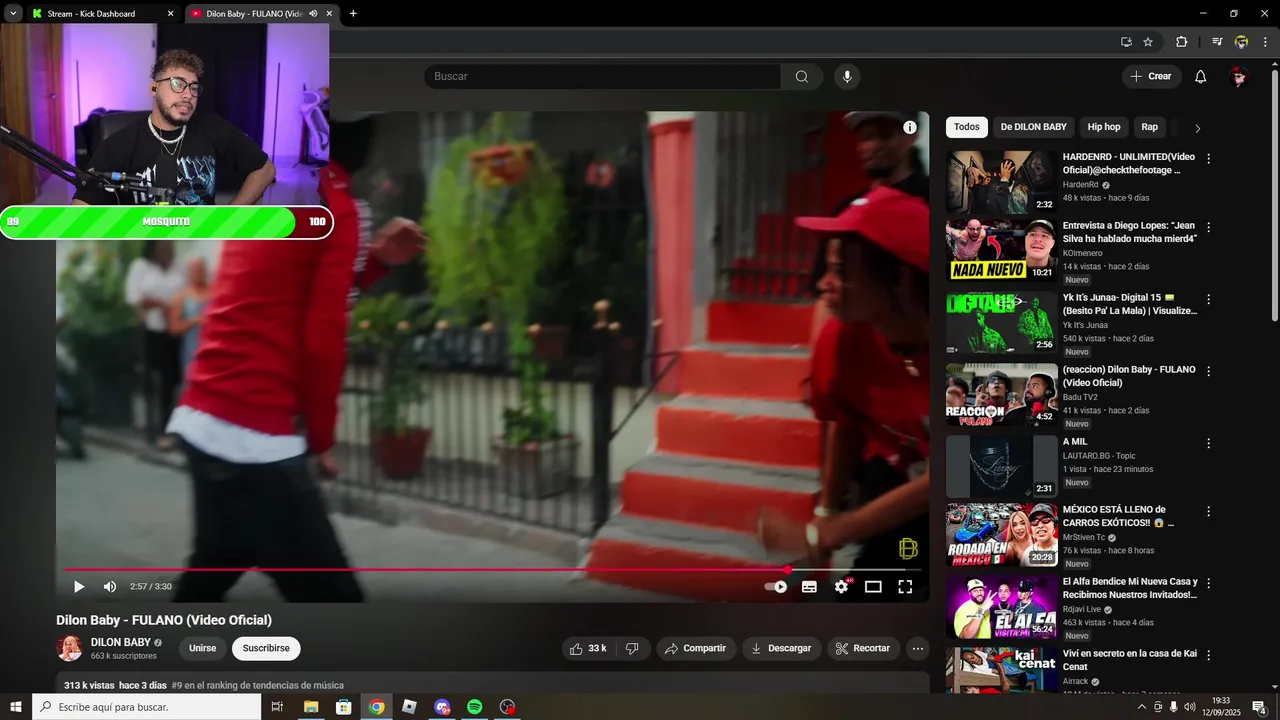
Task: Open Task View on taskbar
Action: tap(278, 707)
